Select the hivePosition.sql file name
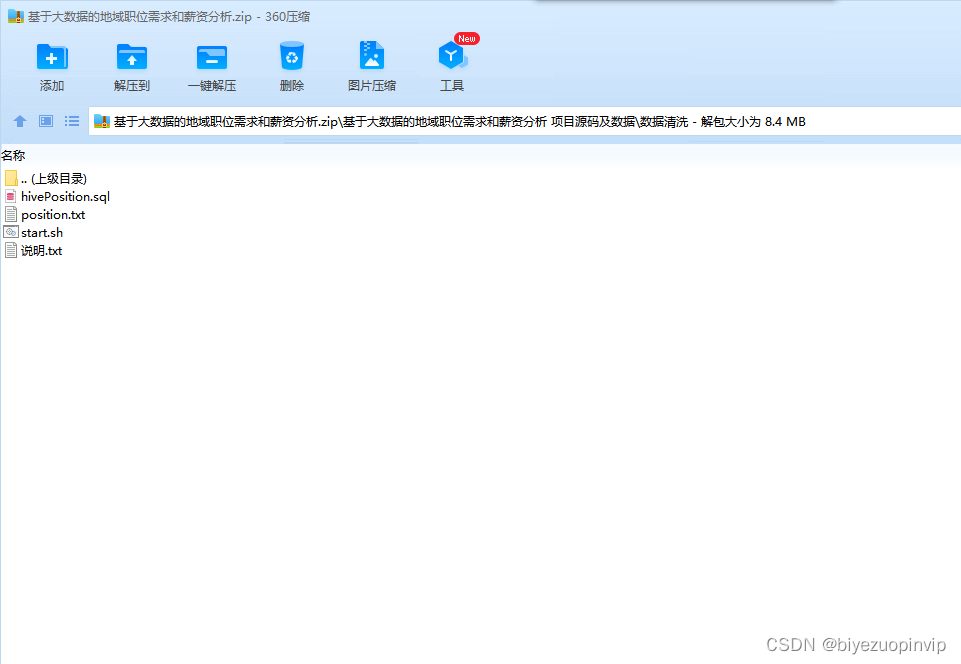The width and height of the screenshot is (961, 664). coord(66,197)
